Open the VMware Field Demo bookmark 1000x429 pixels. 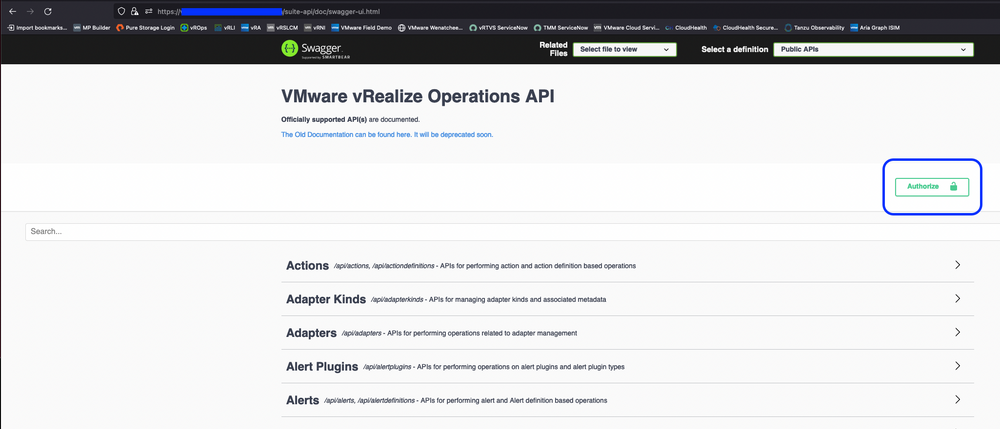(x=362, y=28)
